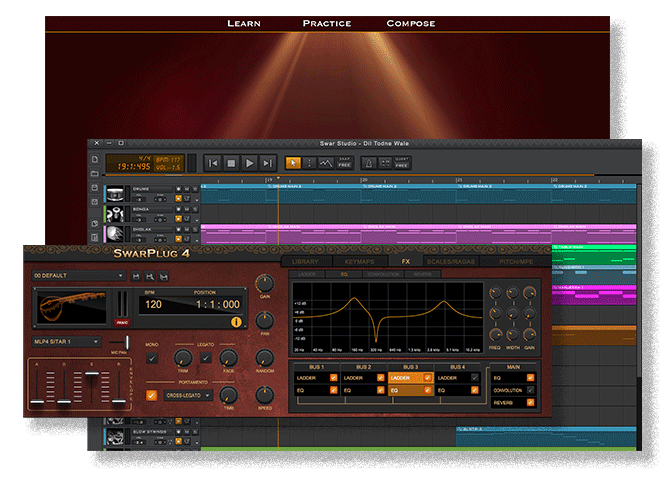Open the 00 Default preset dropdown
The height and width of the screenshot is (490, 668).
78,276
